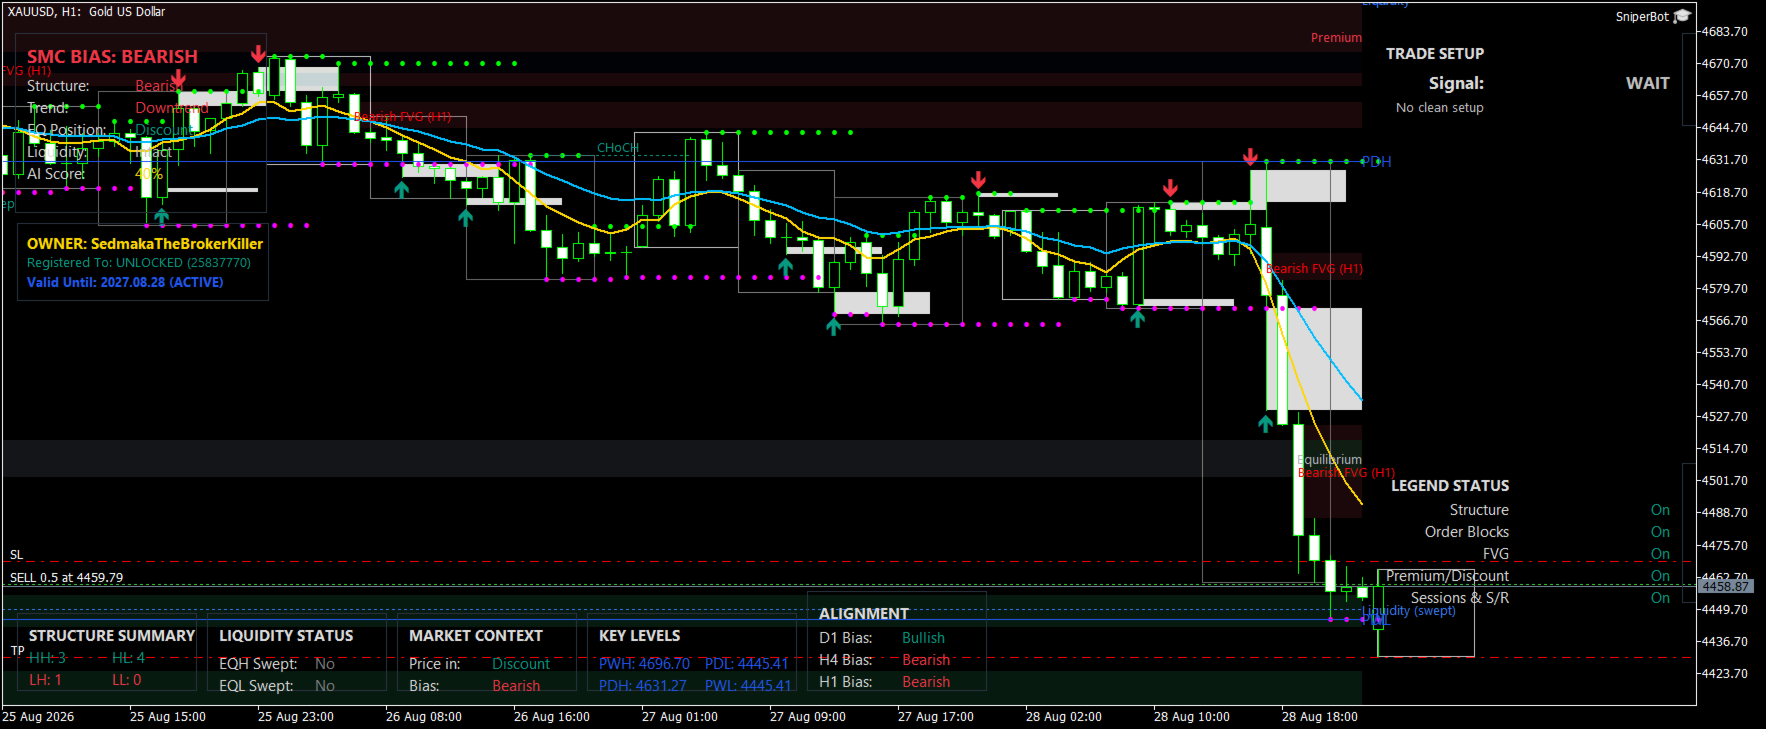The width and height of the screenshot is (1766, 729).
Task: Click the CHoCH structure label on chart
Action: (x=617, y=148)
